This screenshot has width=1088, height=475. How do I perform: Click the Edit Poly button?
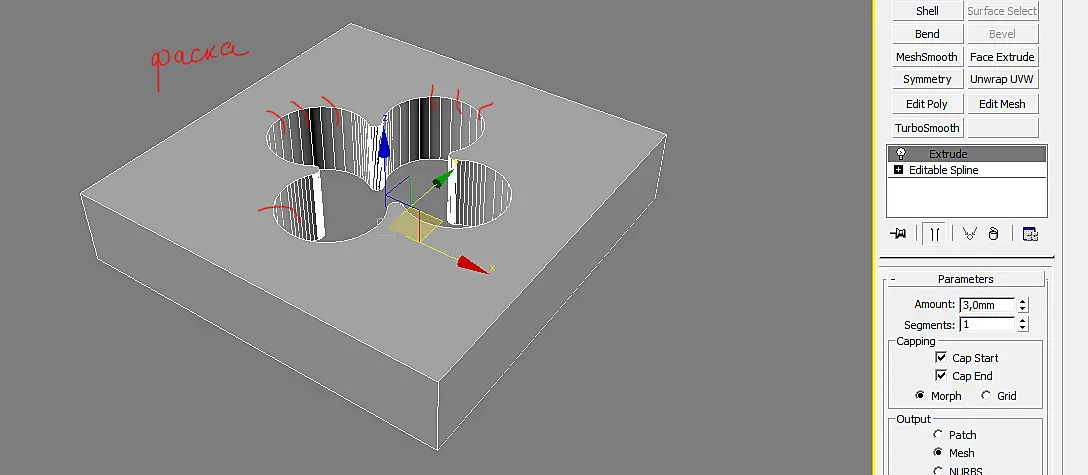927,104
